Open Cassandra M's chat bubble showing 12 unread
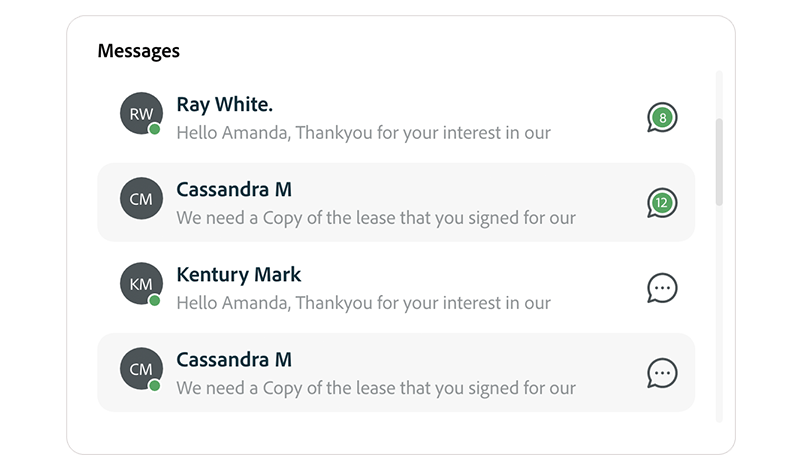This screenshot has height=470, width=790. (x=662, y=203)
